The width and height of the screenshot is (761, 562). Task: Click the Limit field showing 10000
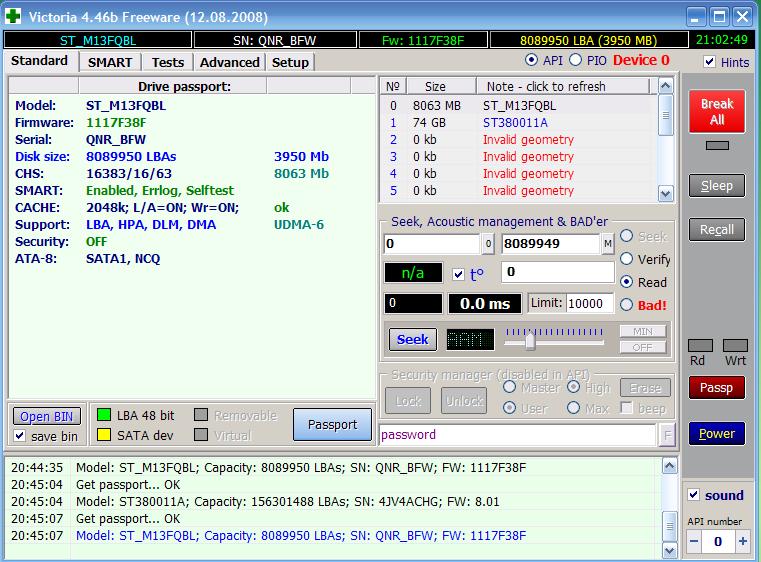click(590, 303)
